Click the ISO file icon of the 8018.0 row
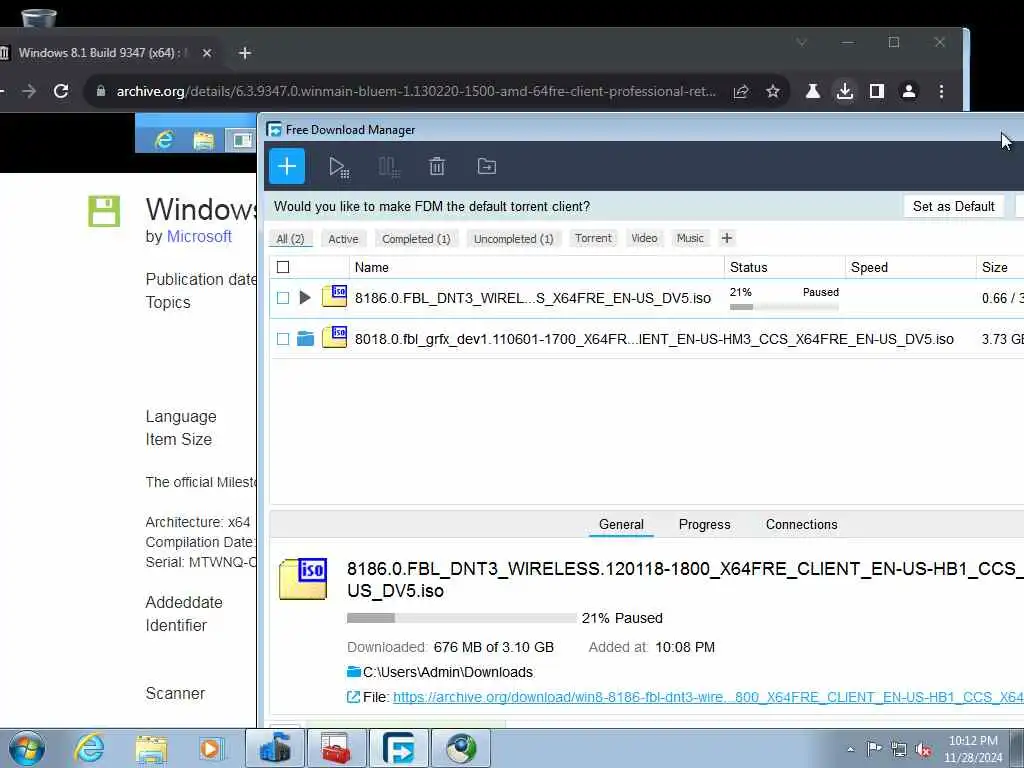Screen dimensions: 1024x768 (x=334, y=337)
